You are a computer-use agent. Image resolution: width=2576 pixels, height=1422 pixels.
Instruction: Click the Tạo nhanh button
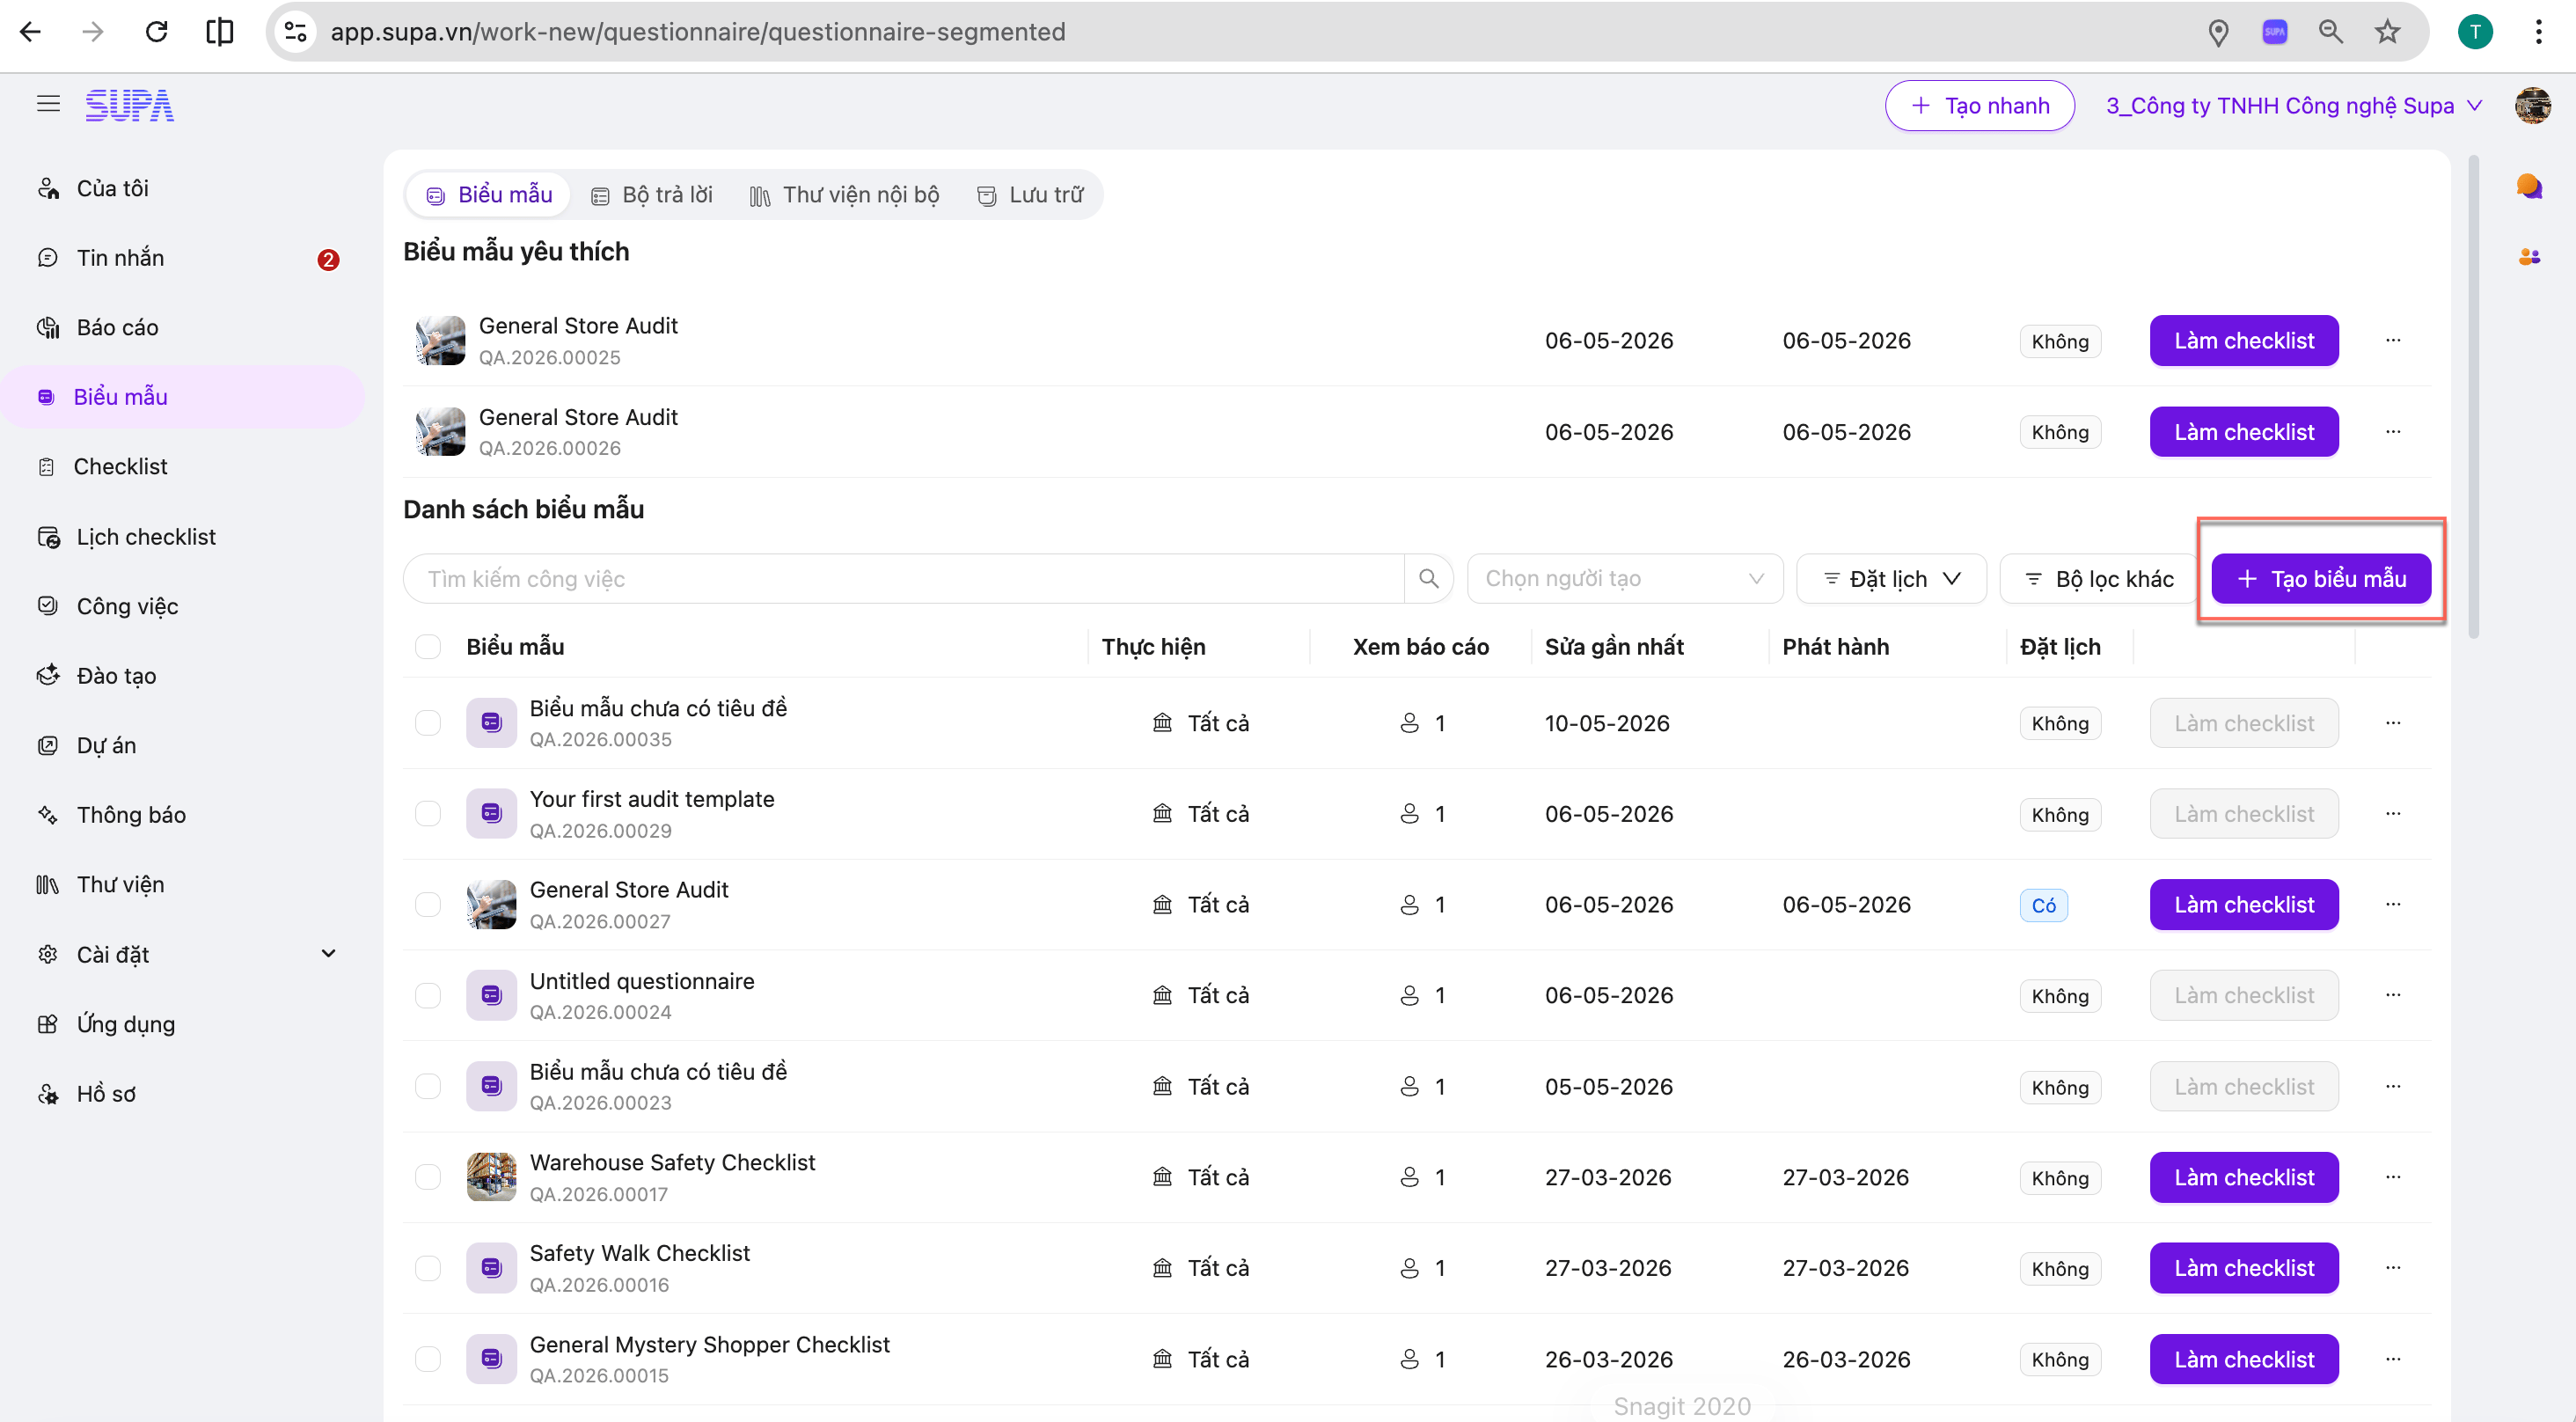coord(1979,105)
